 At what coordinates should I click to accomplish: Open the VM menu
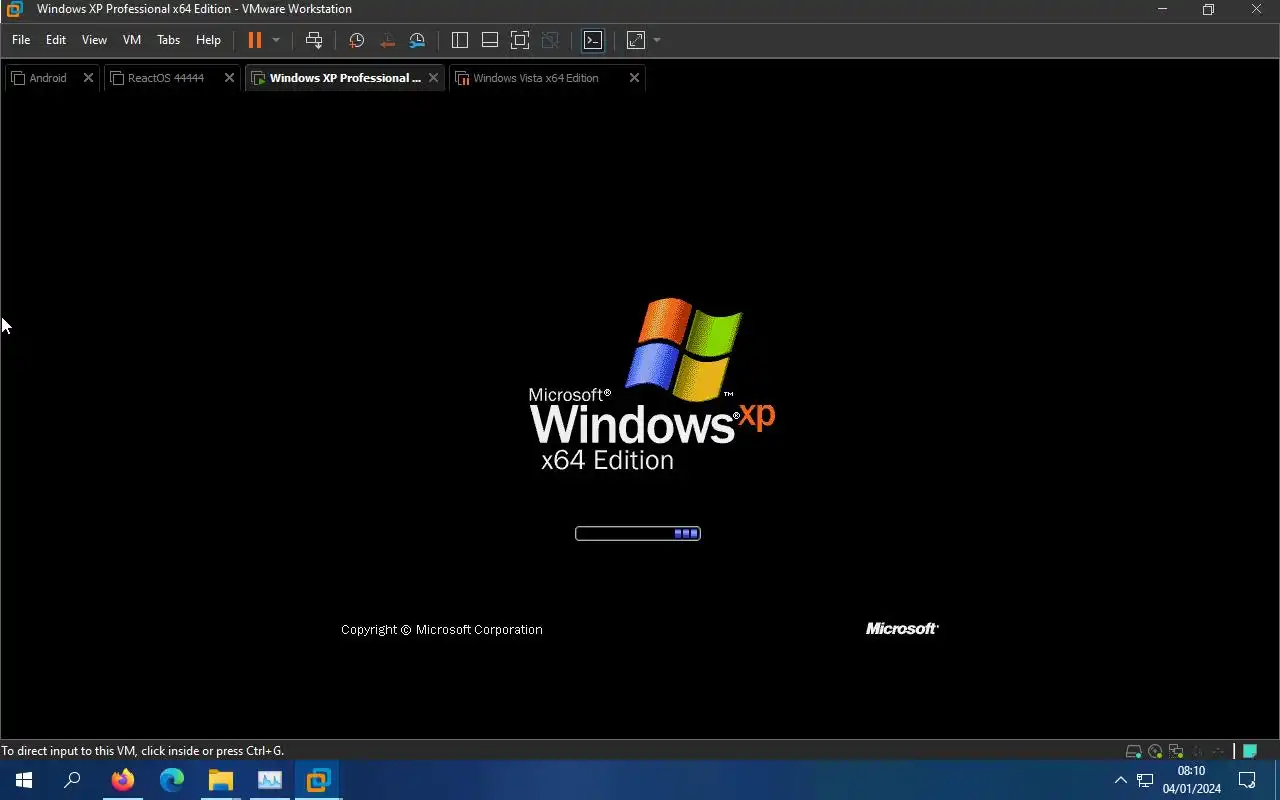tap(132, 40)
